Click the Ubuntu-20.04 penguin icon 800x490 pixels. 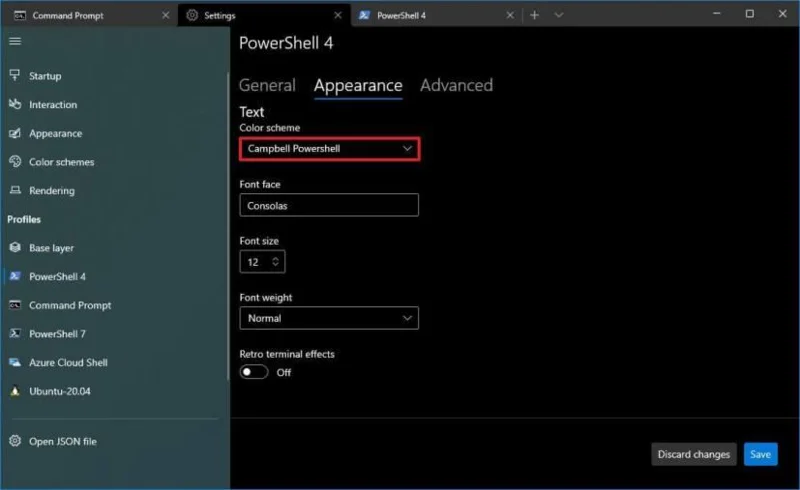click(x=15, y=391)
